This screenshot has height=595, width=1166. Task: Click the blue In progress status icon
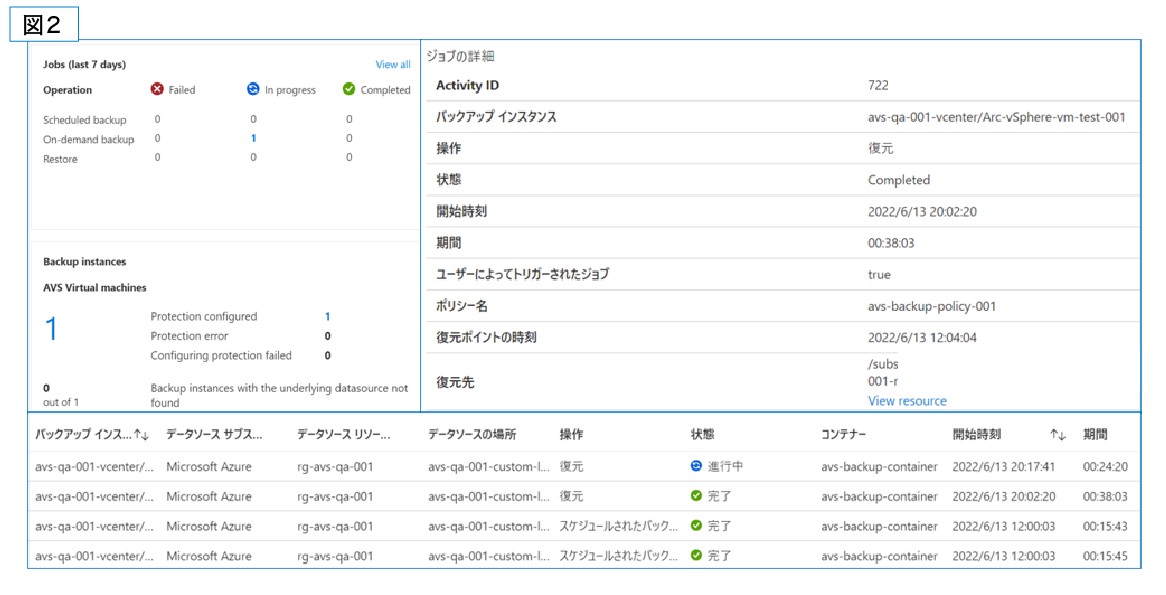253,89
